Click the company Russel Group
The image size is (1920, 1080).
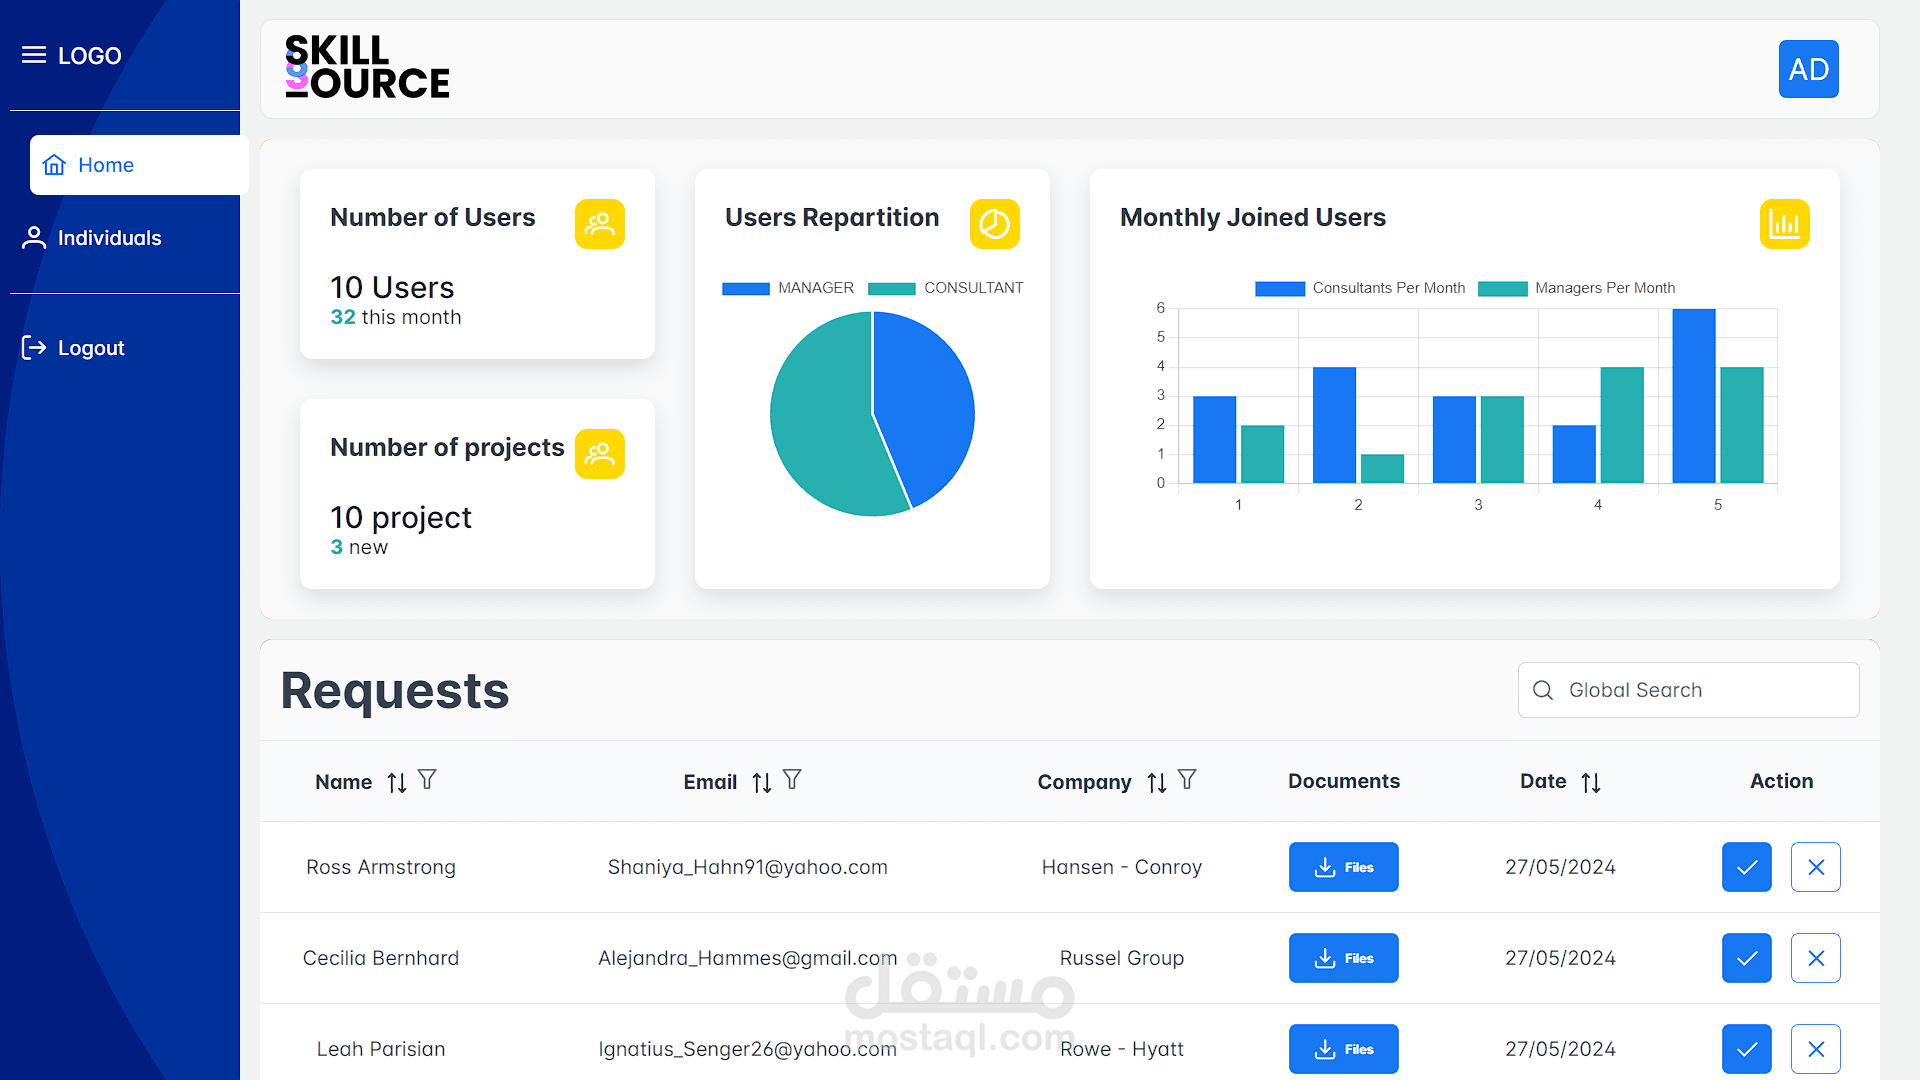pyautogui.click(x=1122, y=958)
